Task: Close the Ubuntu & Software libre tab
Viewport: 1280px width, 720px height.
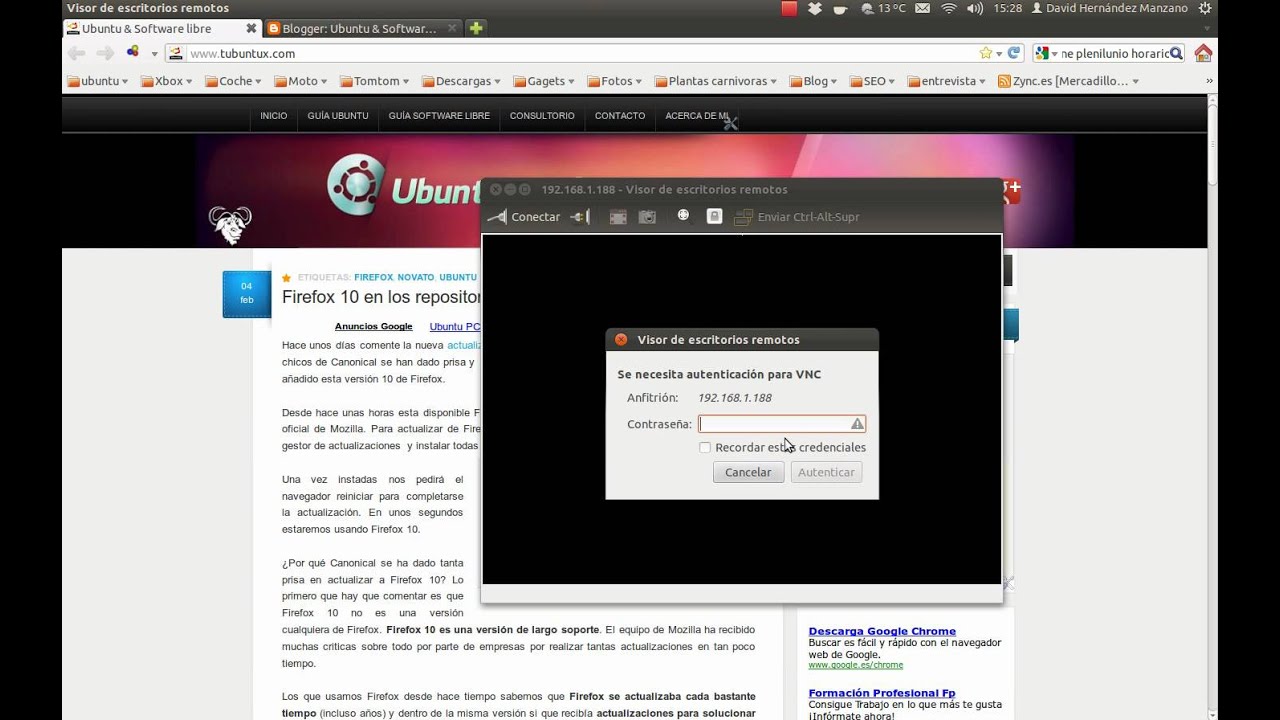Action: [251, 28]
